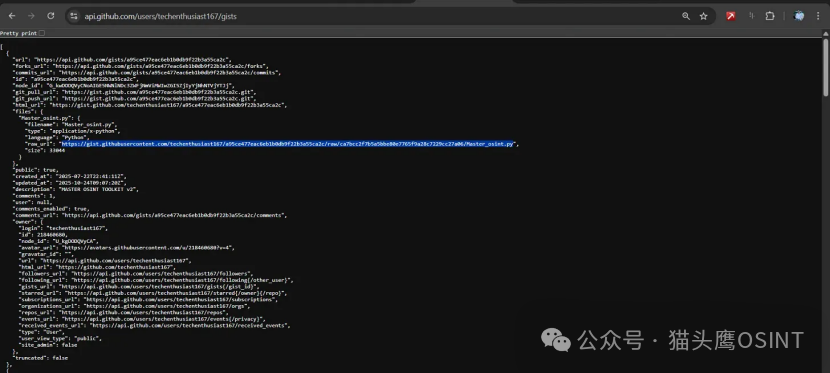Click the "truncated": false line

tap(40, 358)
